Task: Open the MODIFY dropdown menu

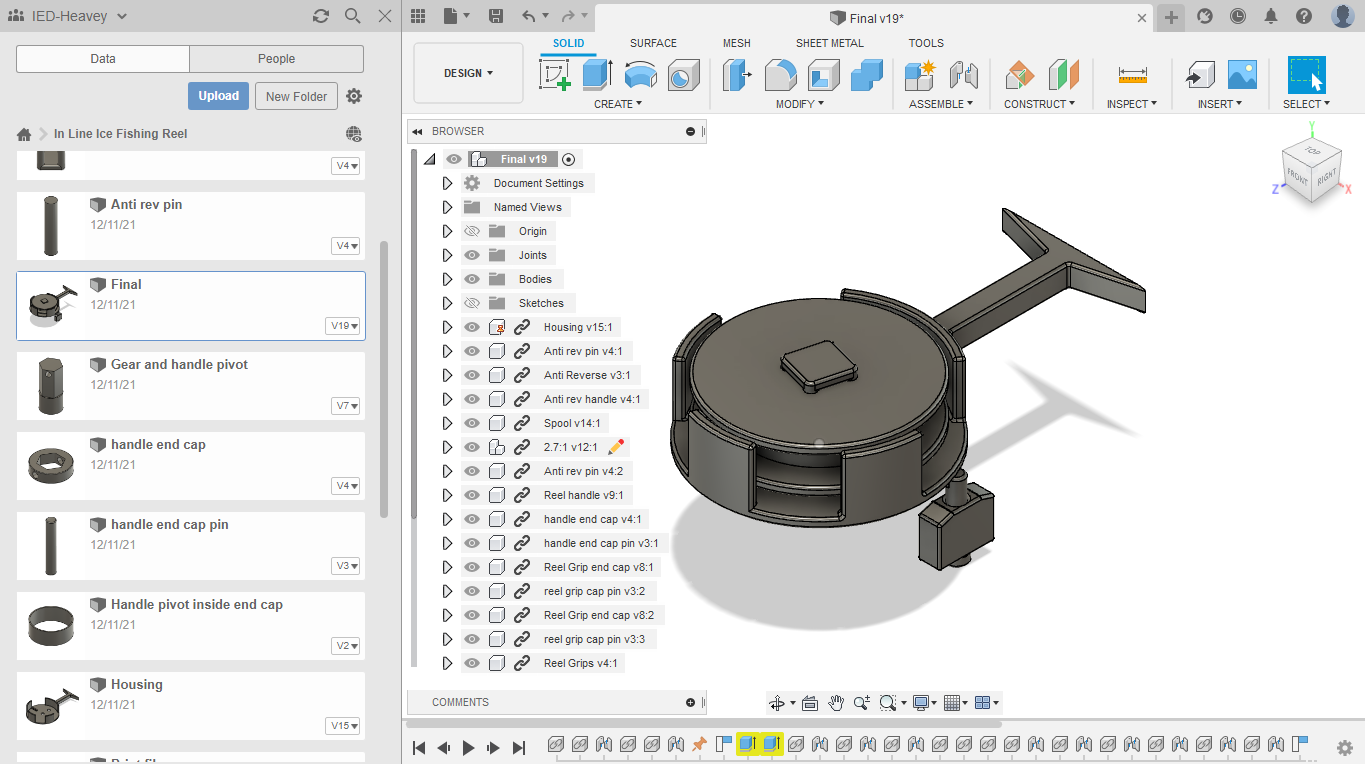Action: tap(799, 103)
